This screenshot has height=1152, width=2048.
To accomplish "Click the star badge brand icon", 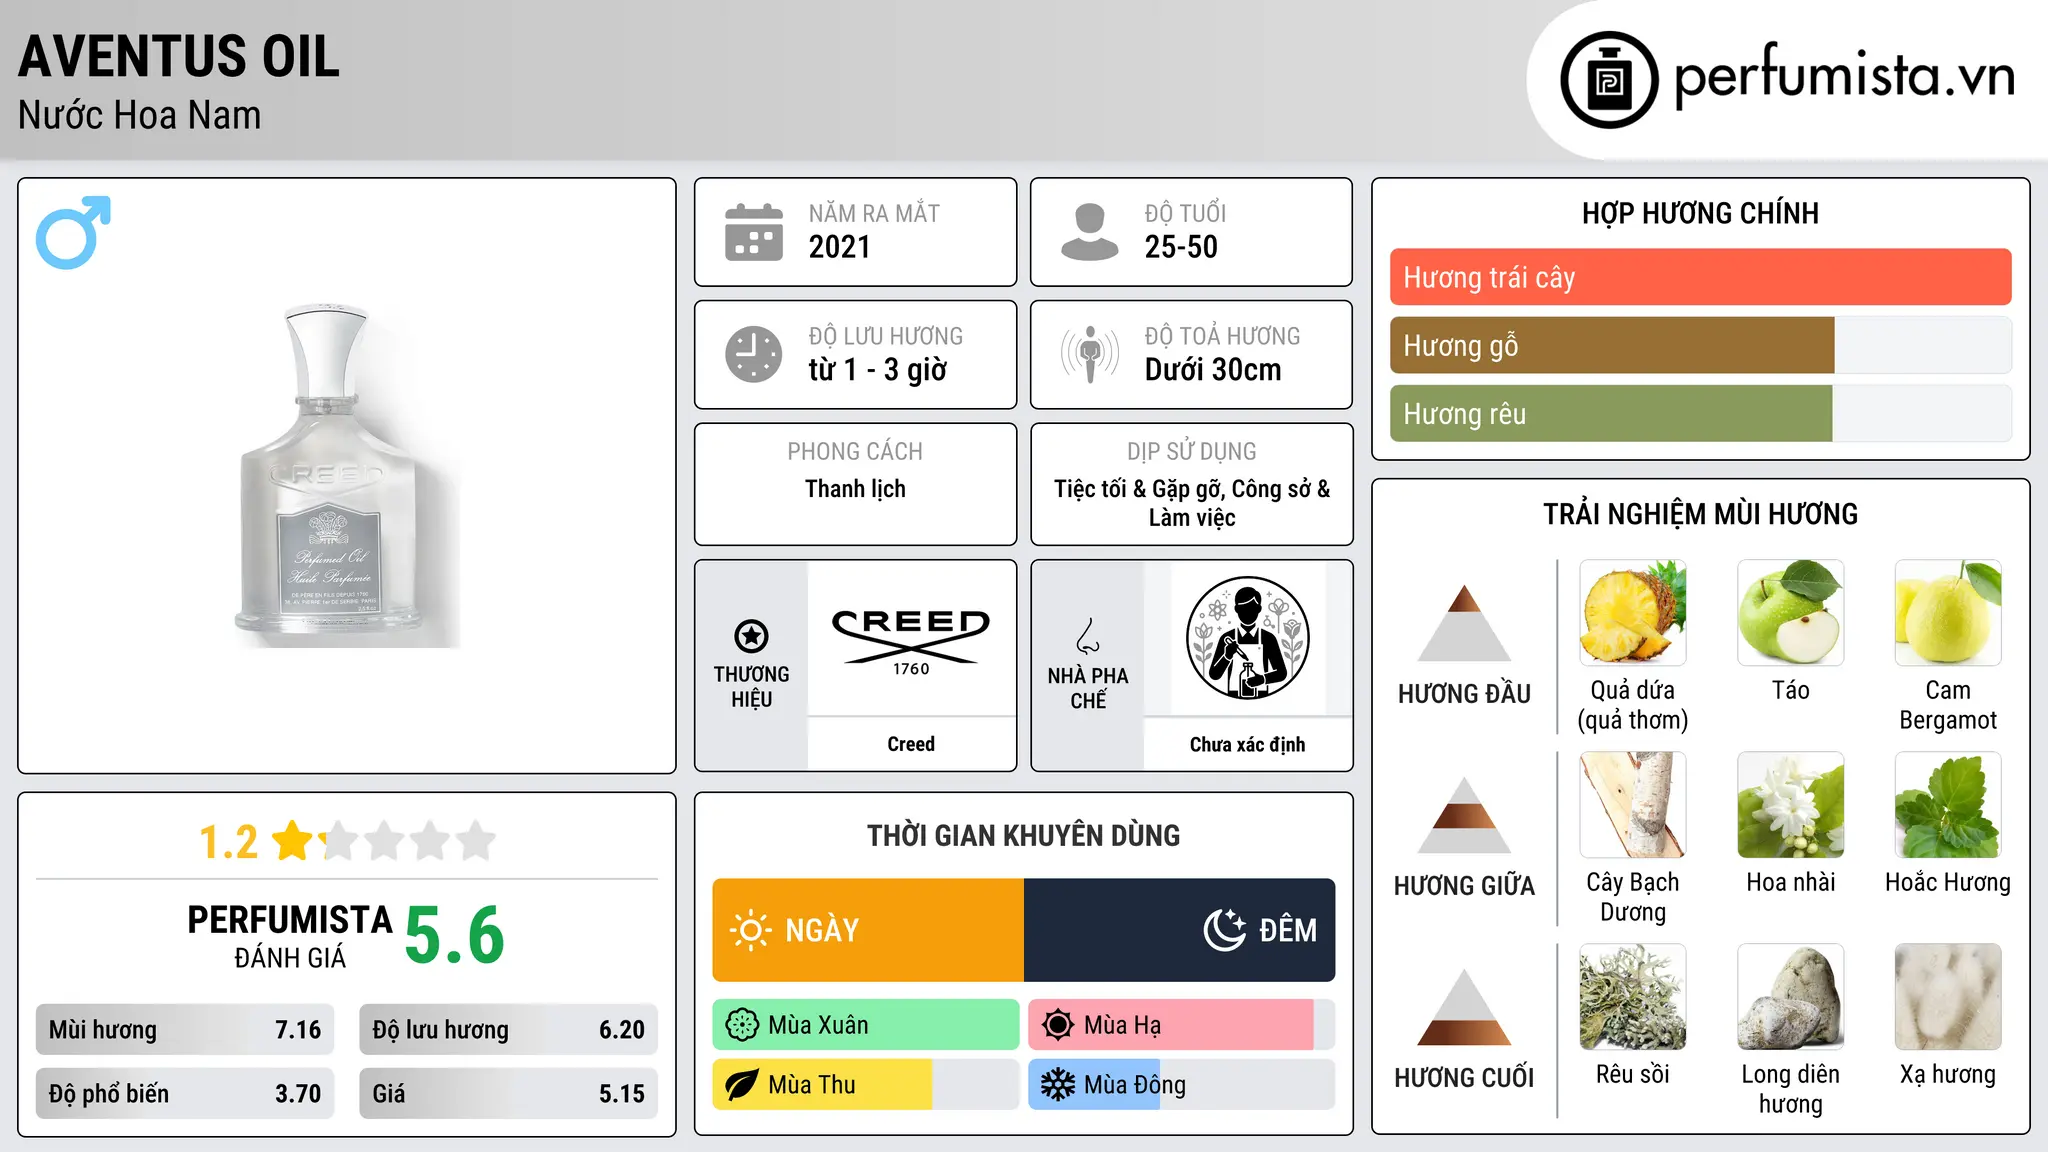I will coord(751,636).
